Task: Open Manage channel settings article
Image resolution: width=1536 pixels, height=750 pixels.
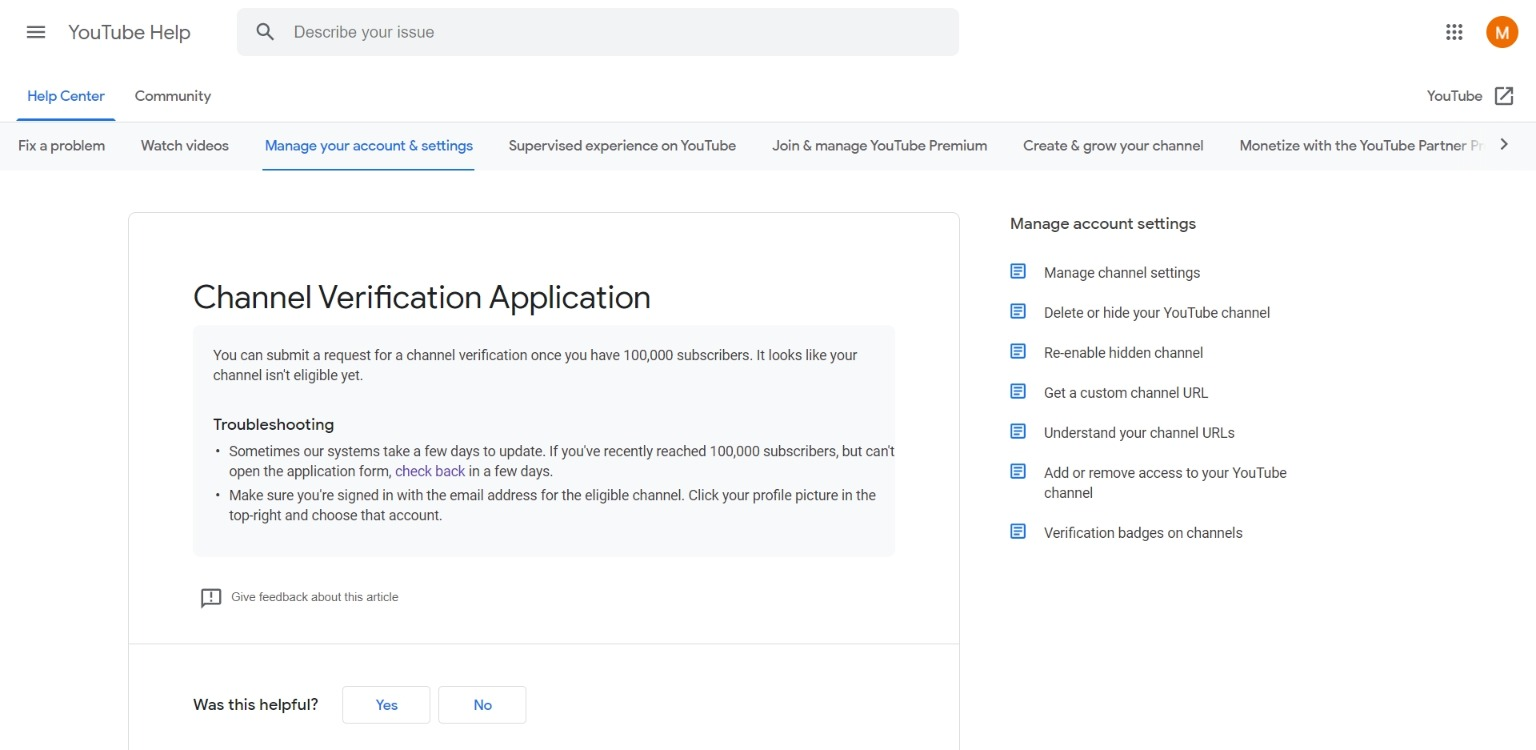Action: [x=1122, y=273]
